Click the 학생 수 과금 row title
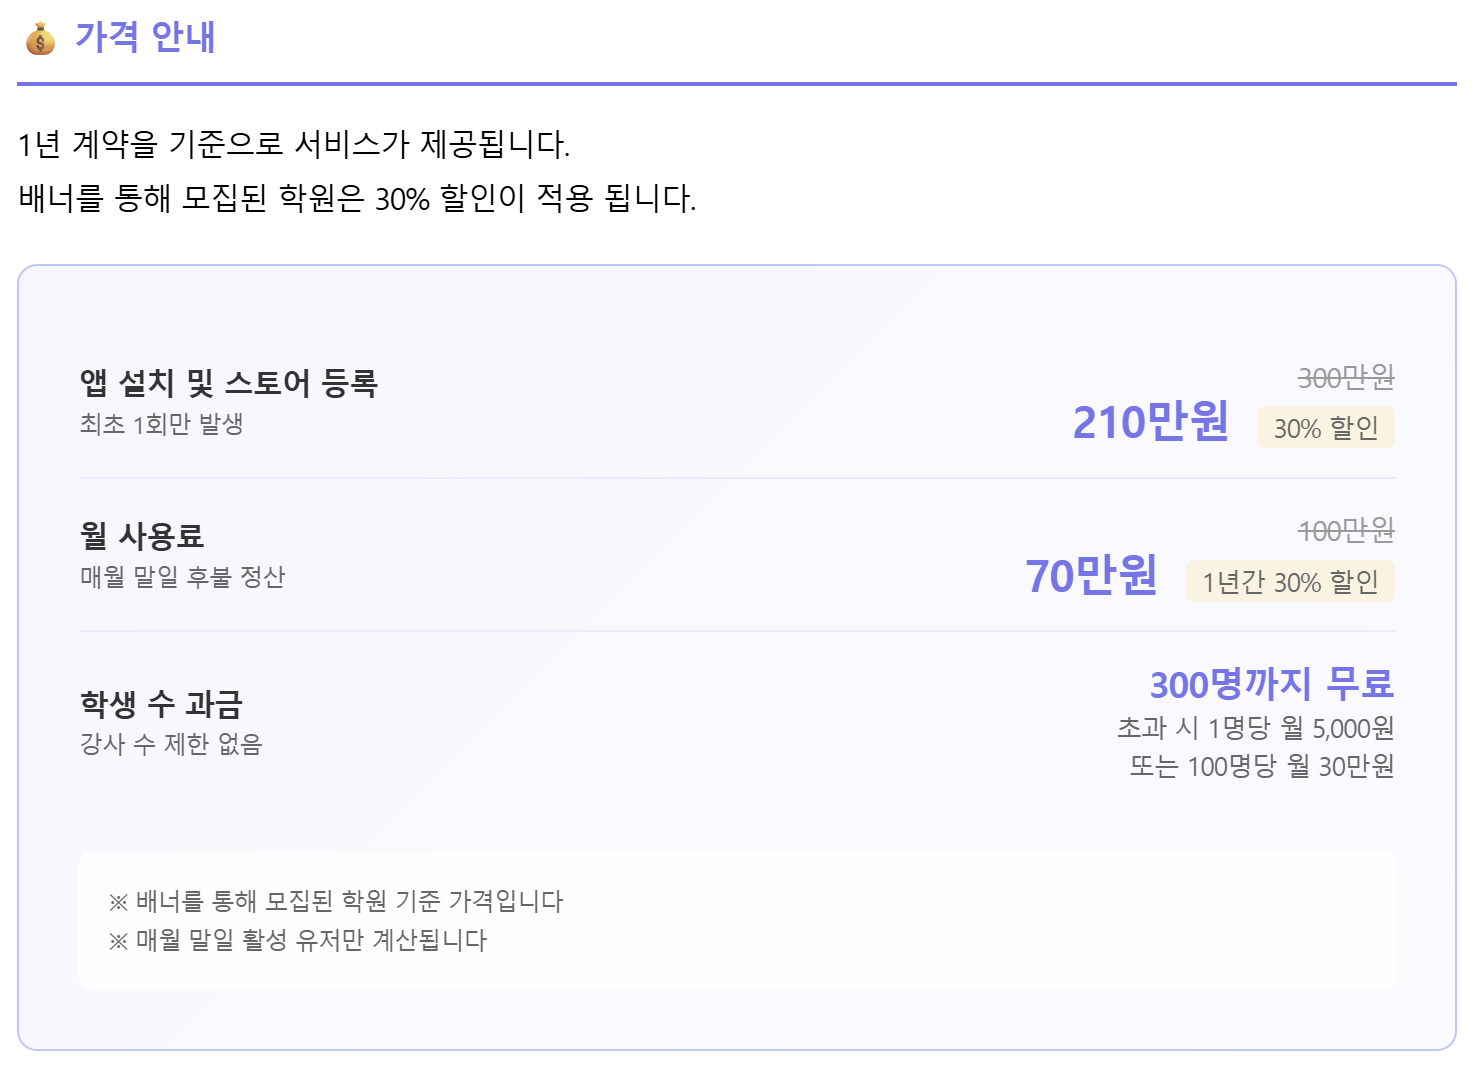 (161, 704)
